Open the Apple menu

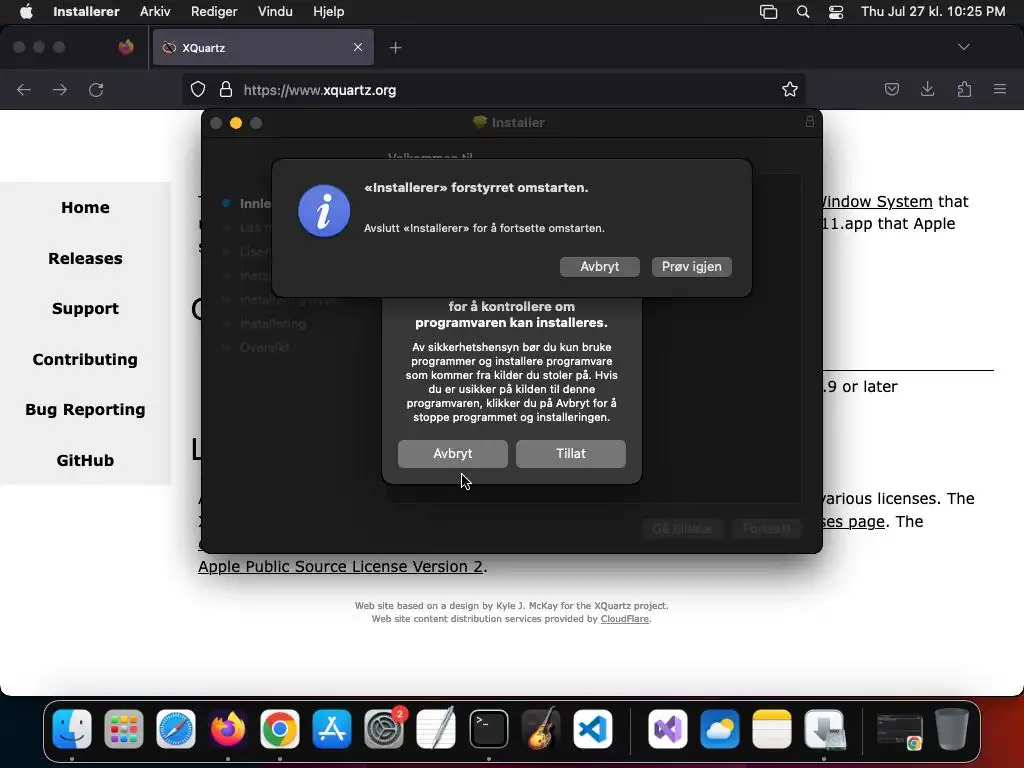coord(26,12)
